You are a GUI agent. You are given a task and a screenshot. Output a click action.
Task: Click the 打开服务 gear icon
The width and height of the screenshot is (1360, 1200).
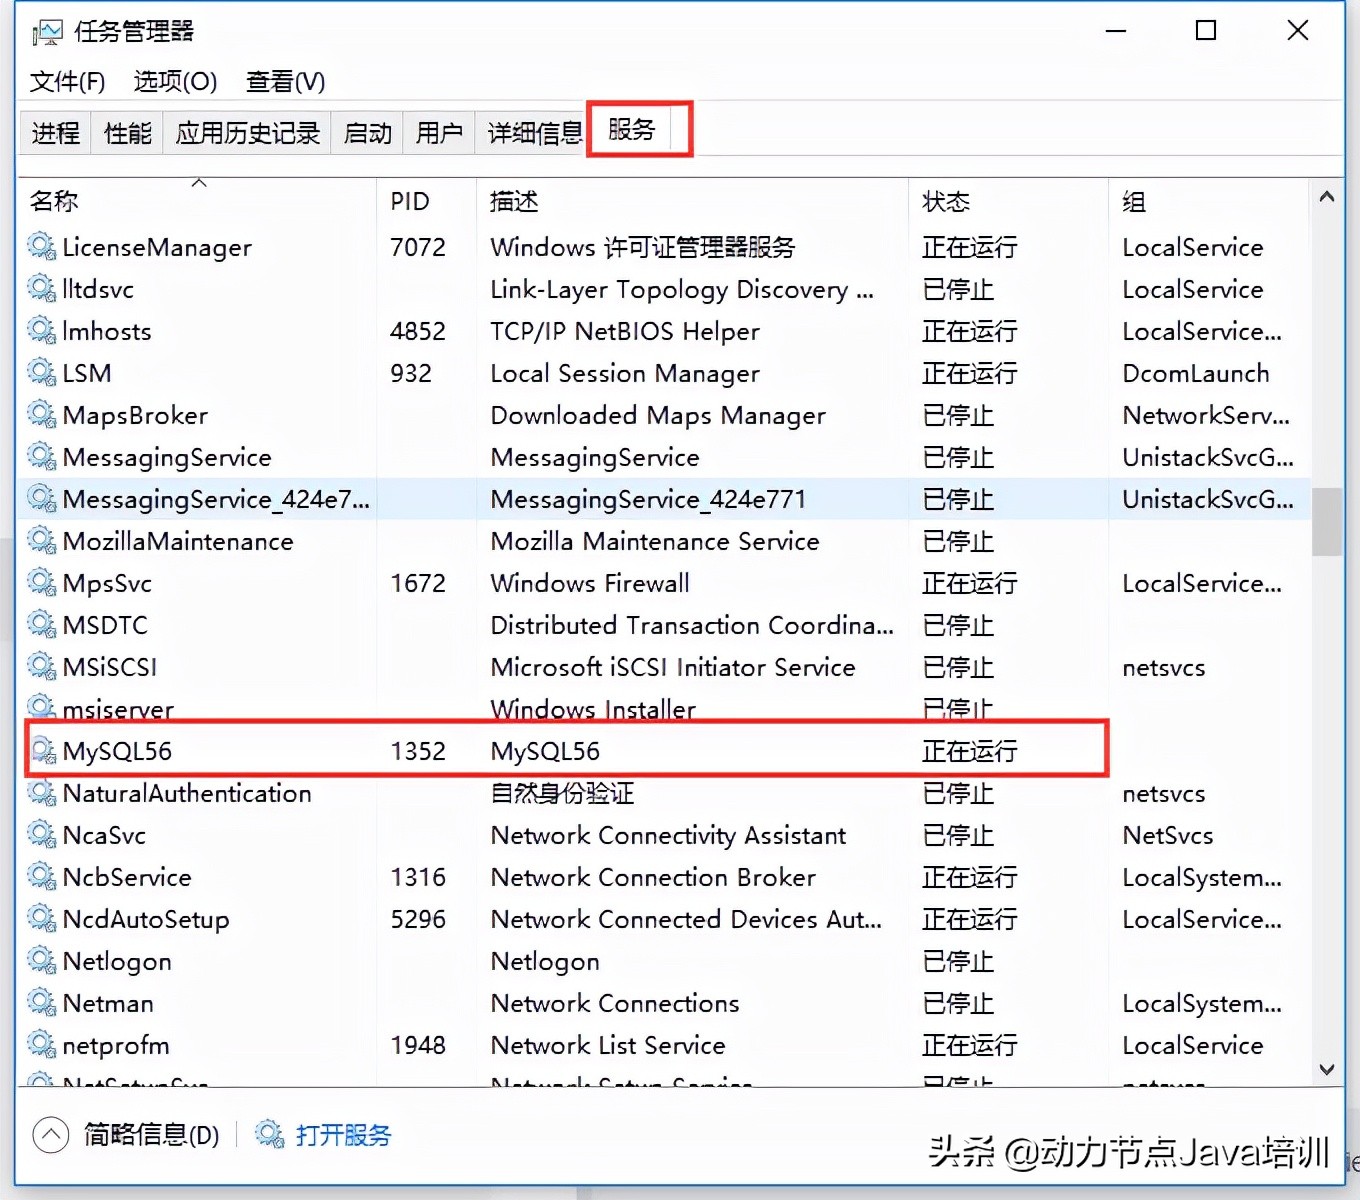click(268, 1134)
